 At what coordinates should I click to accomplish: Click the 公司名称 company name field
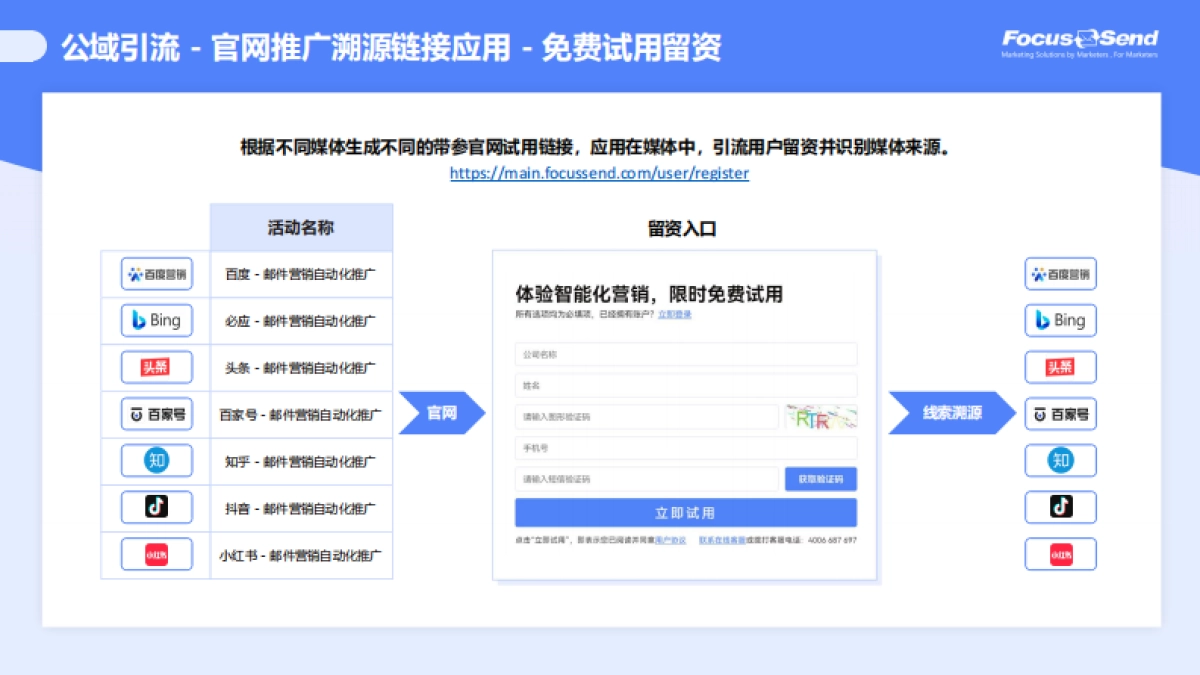point(685,354)
